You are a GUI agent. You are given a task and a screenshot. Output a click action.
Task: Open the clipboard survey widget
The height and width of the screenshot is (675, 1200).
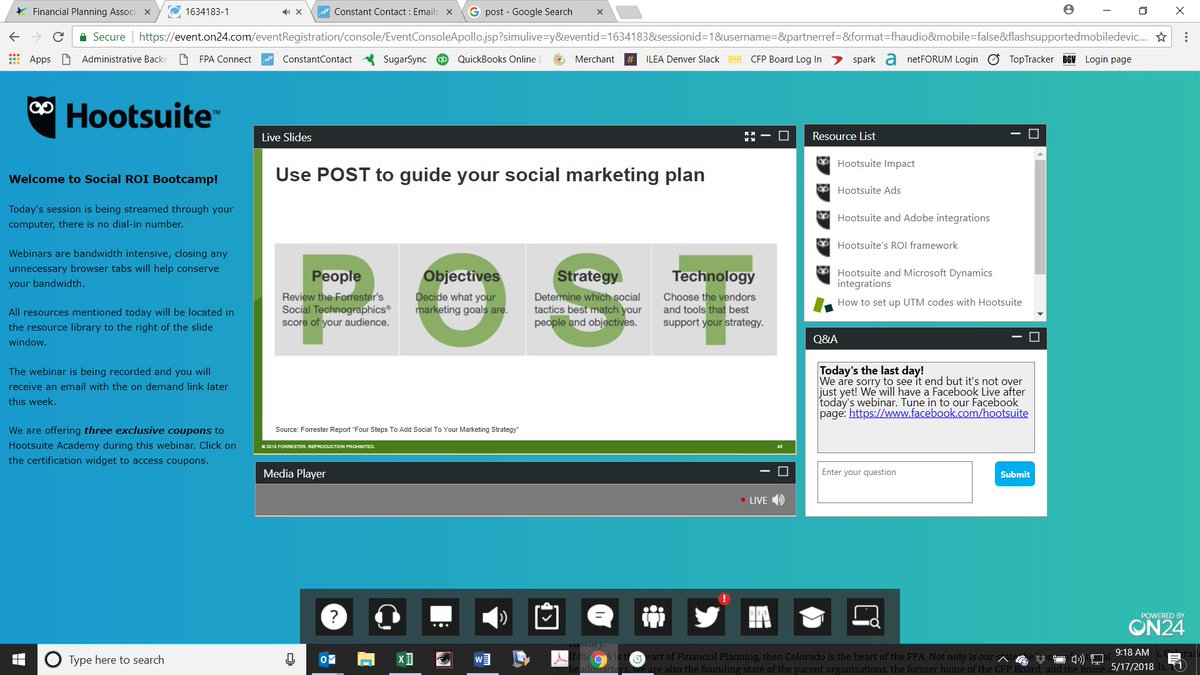pos(547,617)
